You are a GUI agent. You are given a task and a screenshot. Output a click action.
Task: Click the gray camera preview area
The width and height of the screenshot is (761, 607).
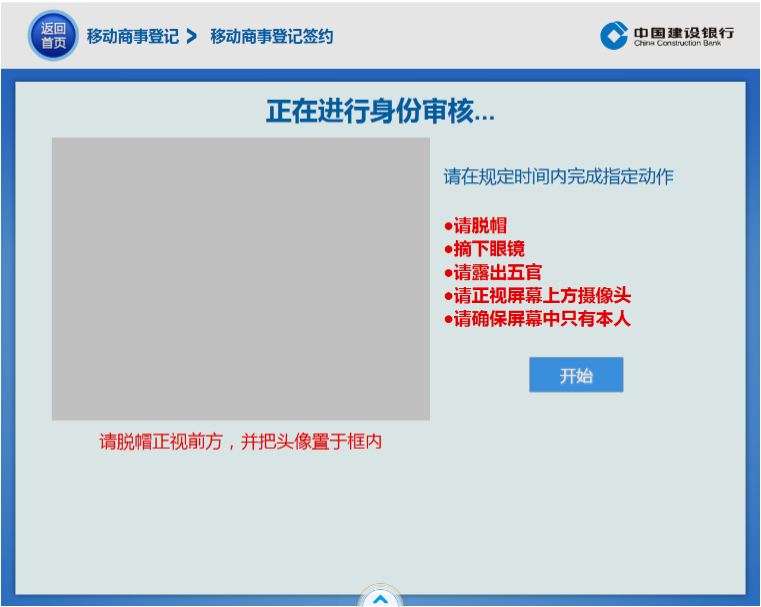(x=241, y=278)
